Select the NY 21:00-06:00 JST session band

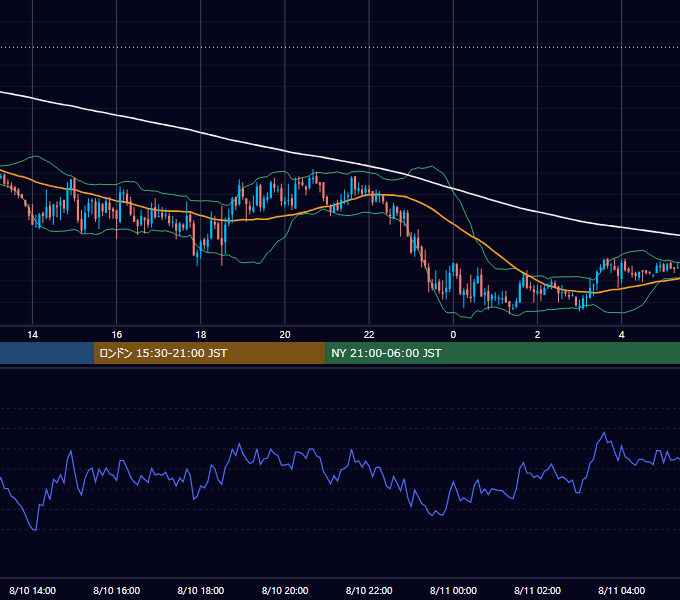click(x=503, y=353)
